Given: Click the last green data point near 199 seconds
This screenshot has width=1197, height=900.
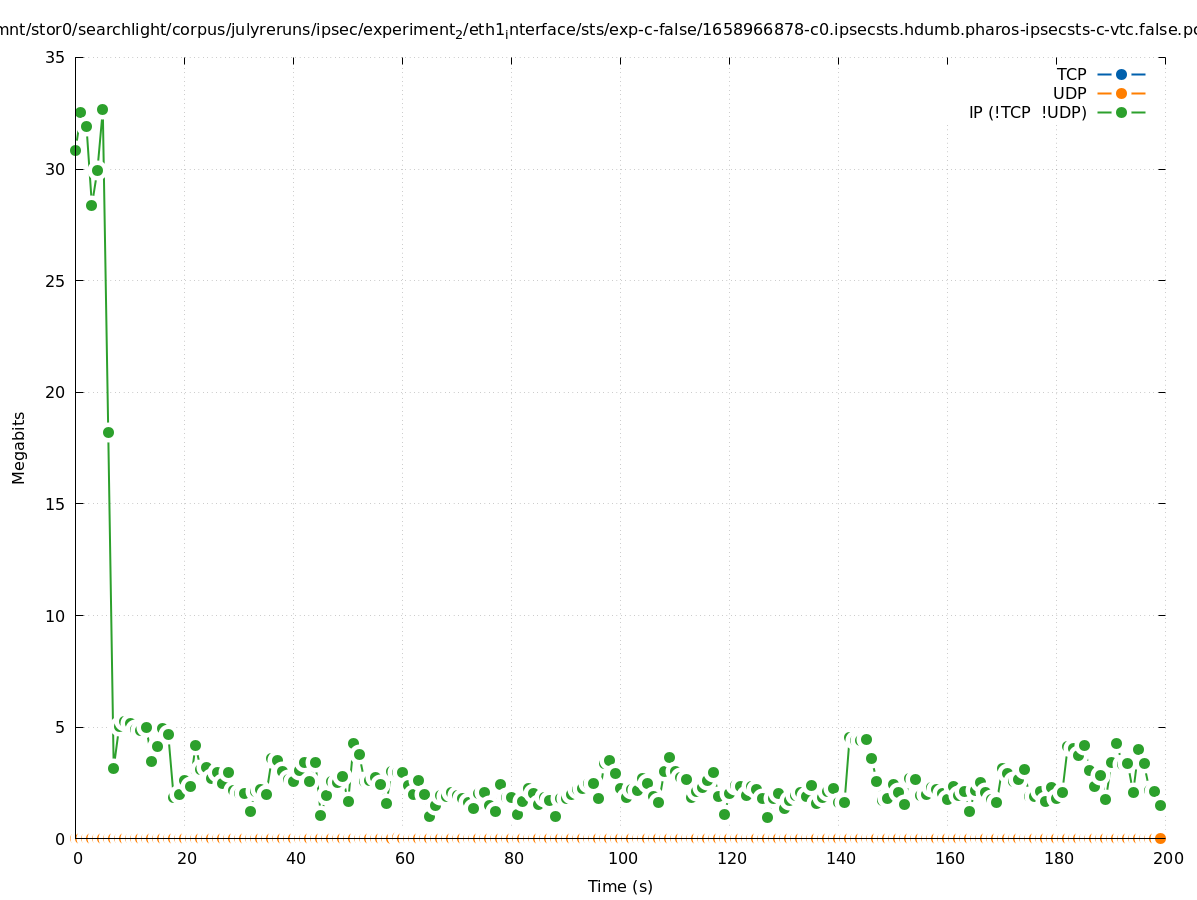Looking at the screenshot, I should pos(1160,805).
